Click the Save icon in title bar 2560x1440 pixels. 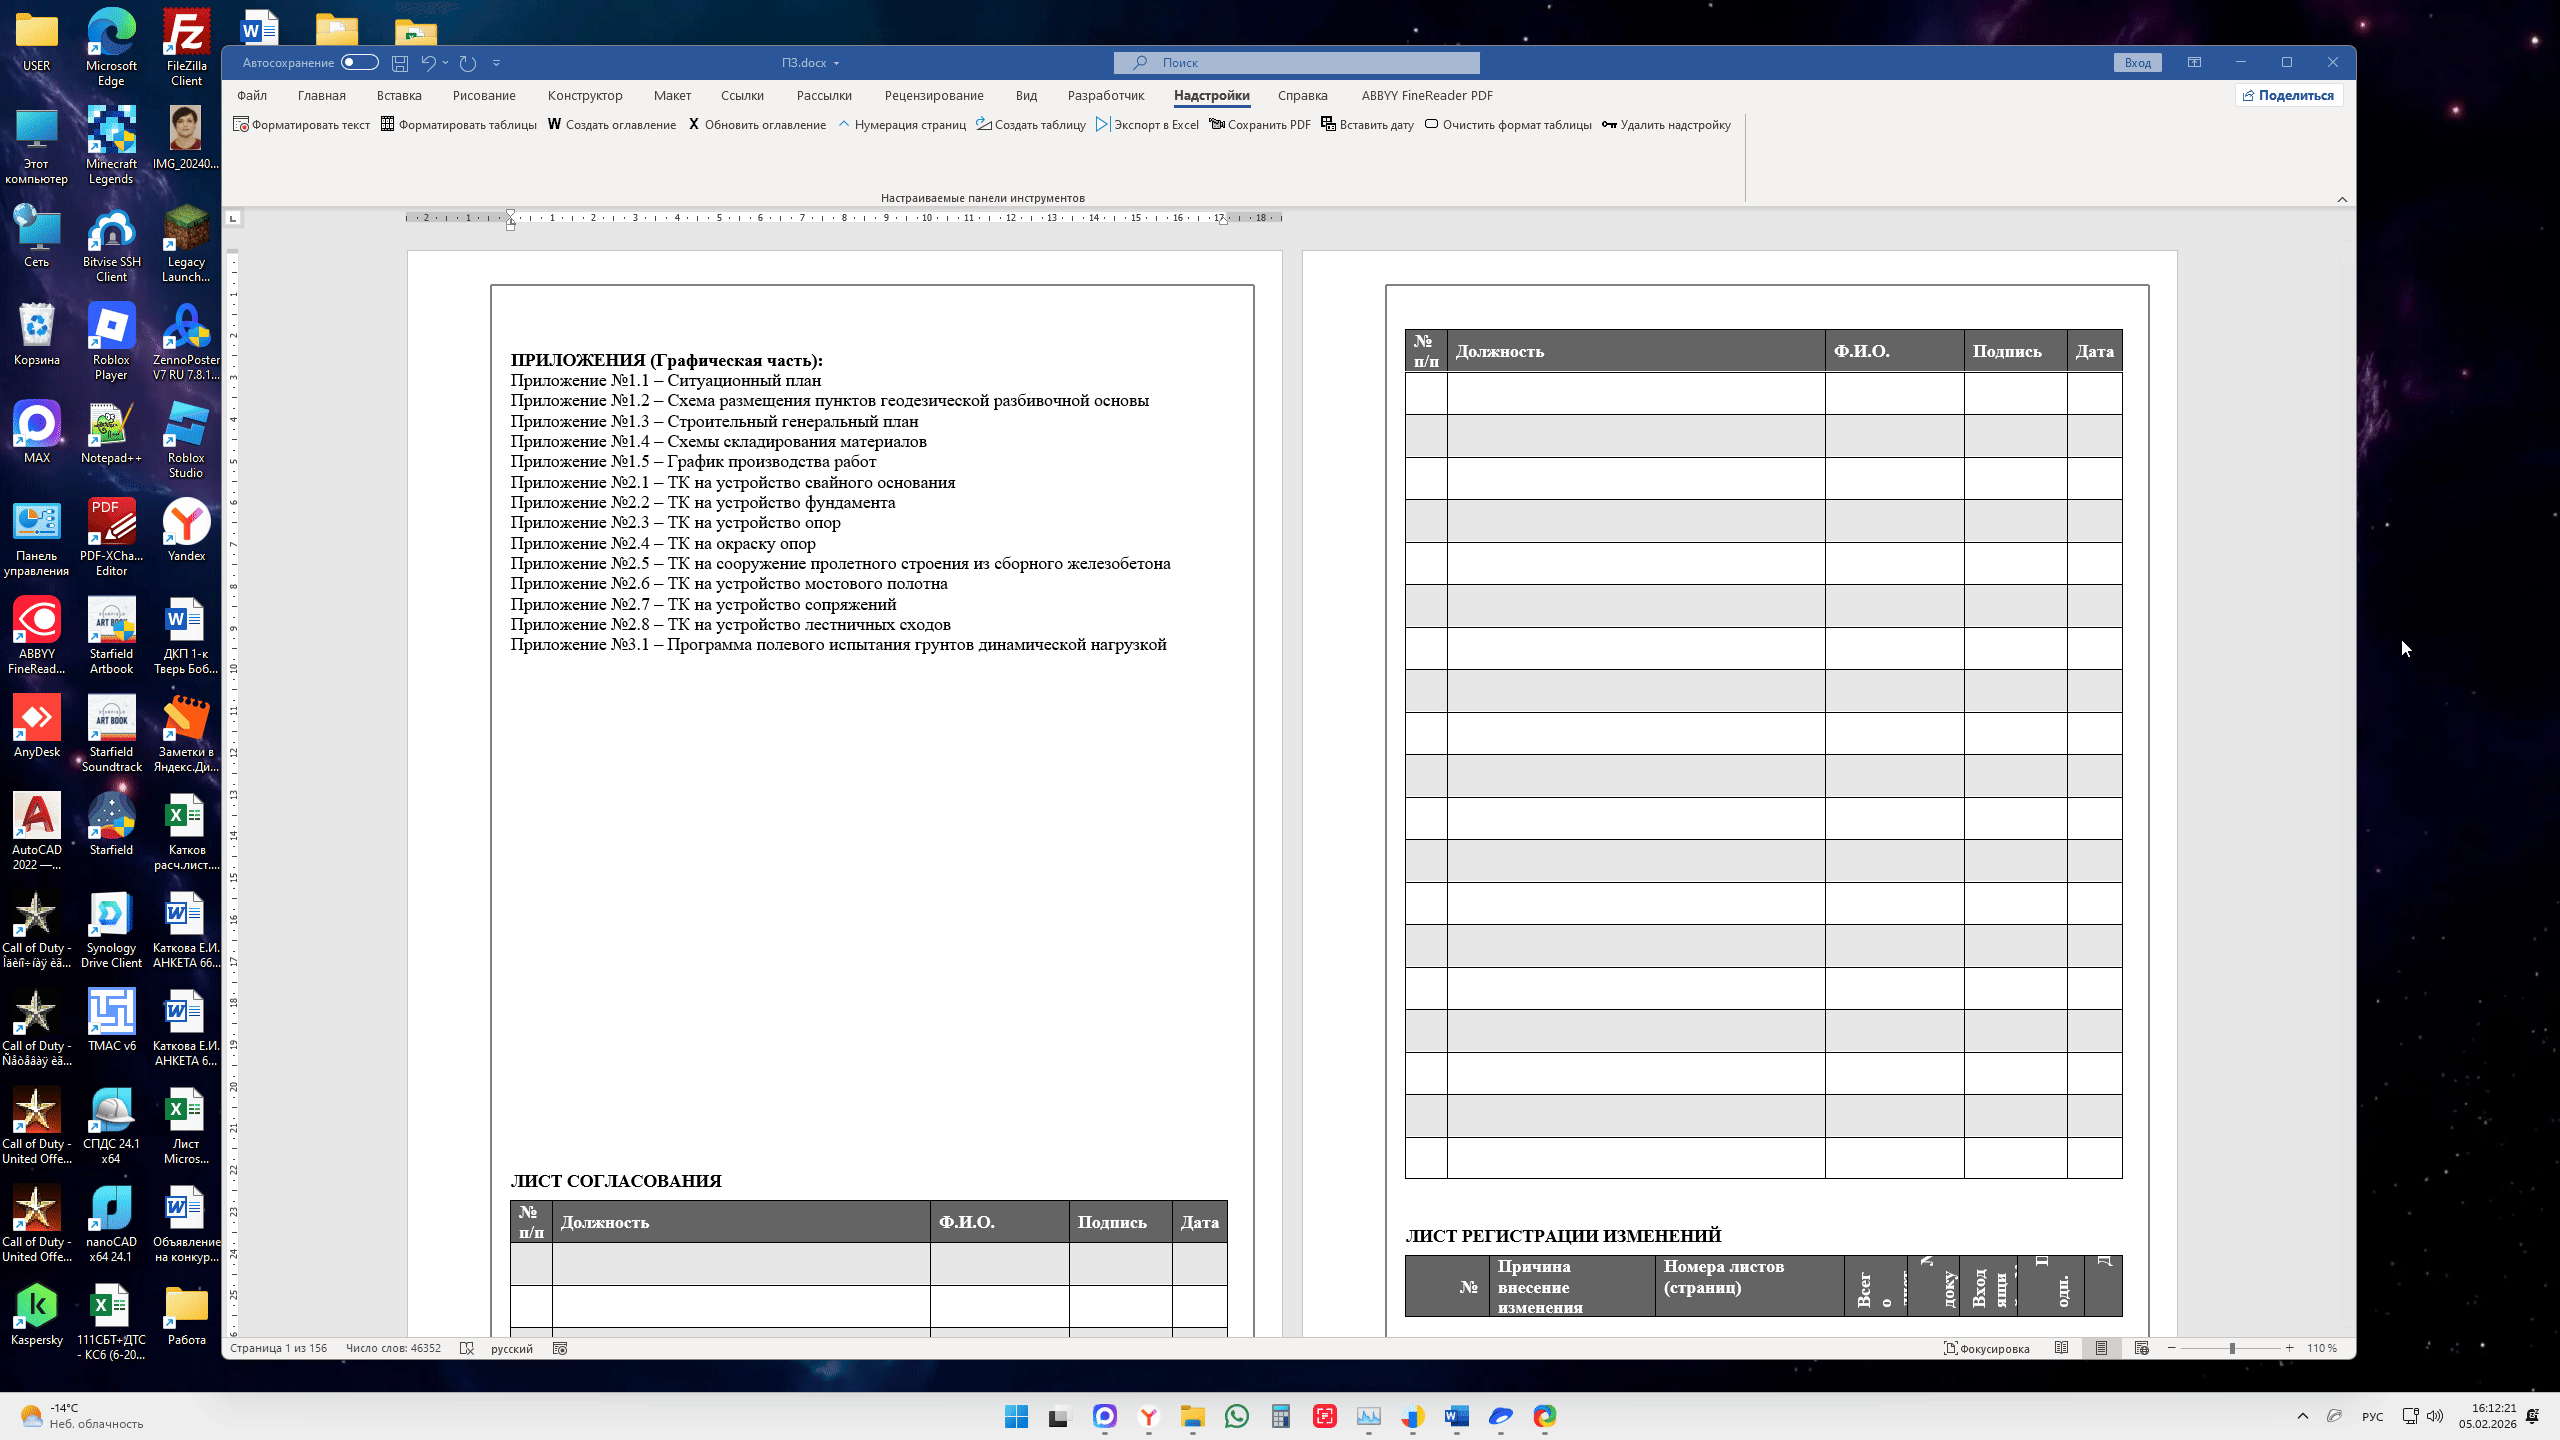click(400, 63)
